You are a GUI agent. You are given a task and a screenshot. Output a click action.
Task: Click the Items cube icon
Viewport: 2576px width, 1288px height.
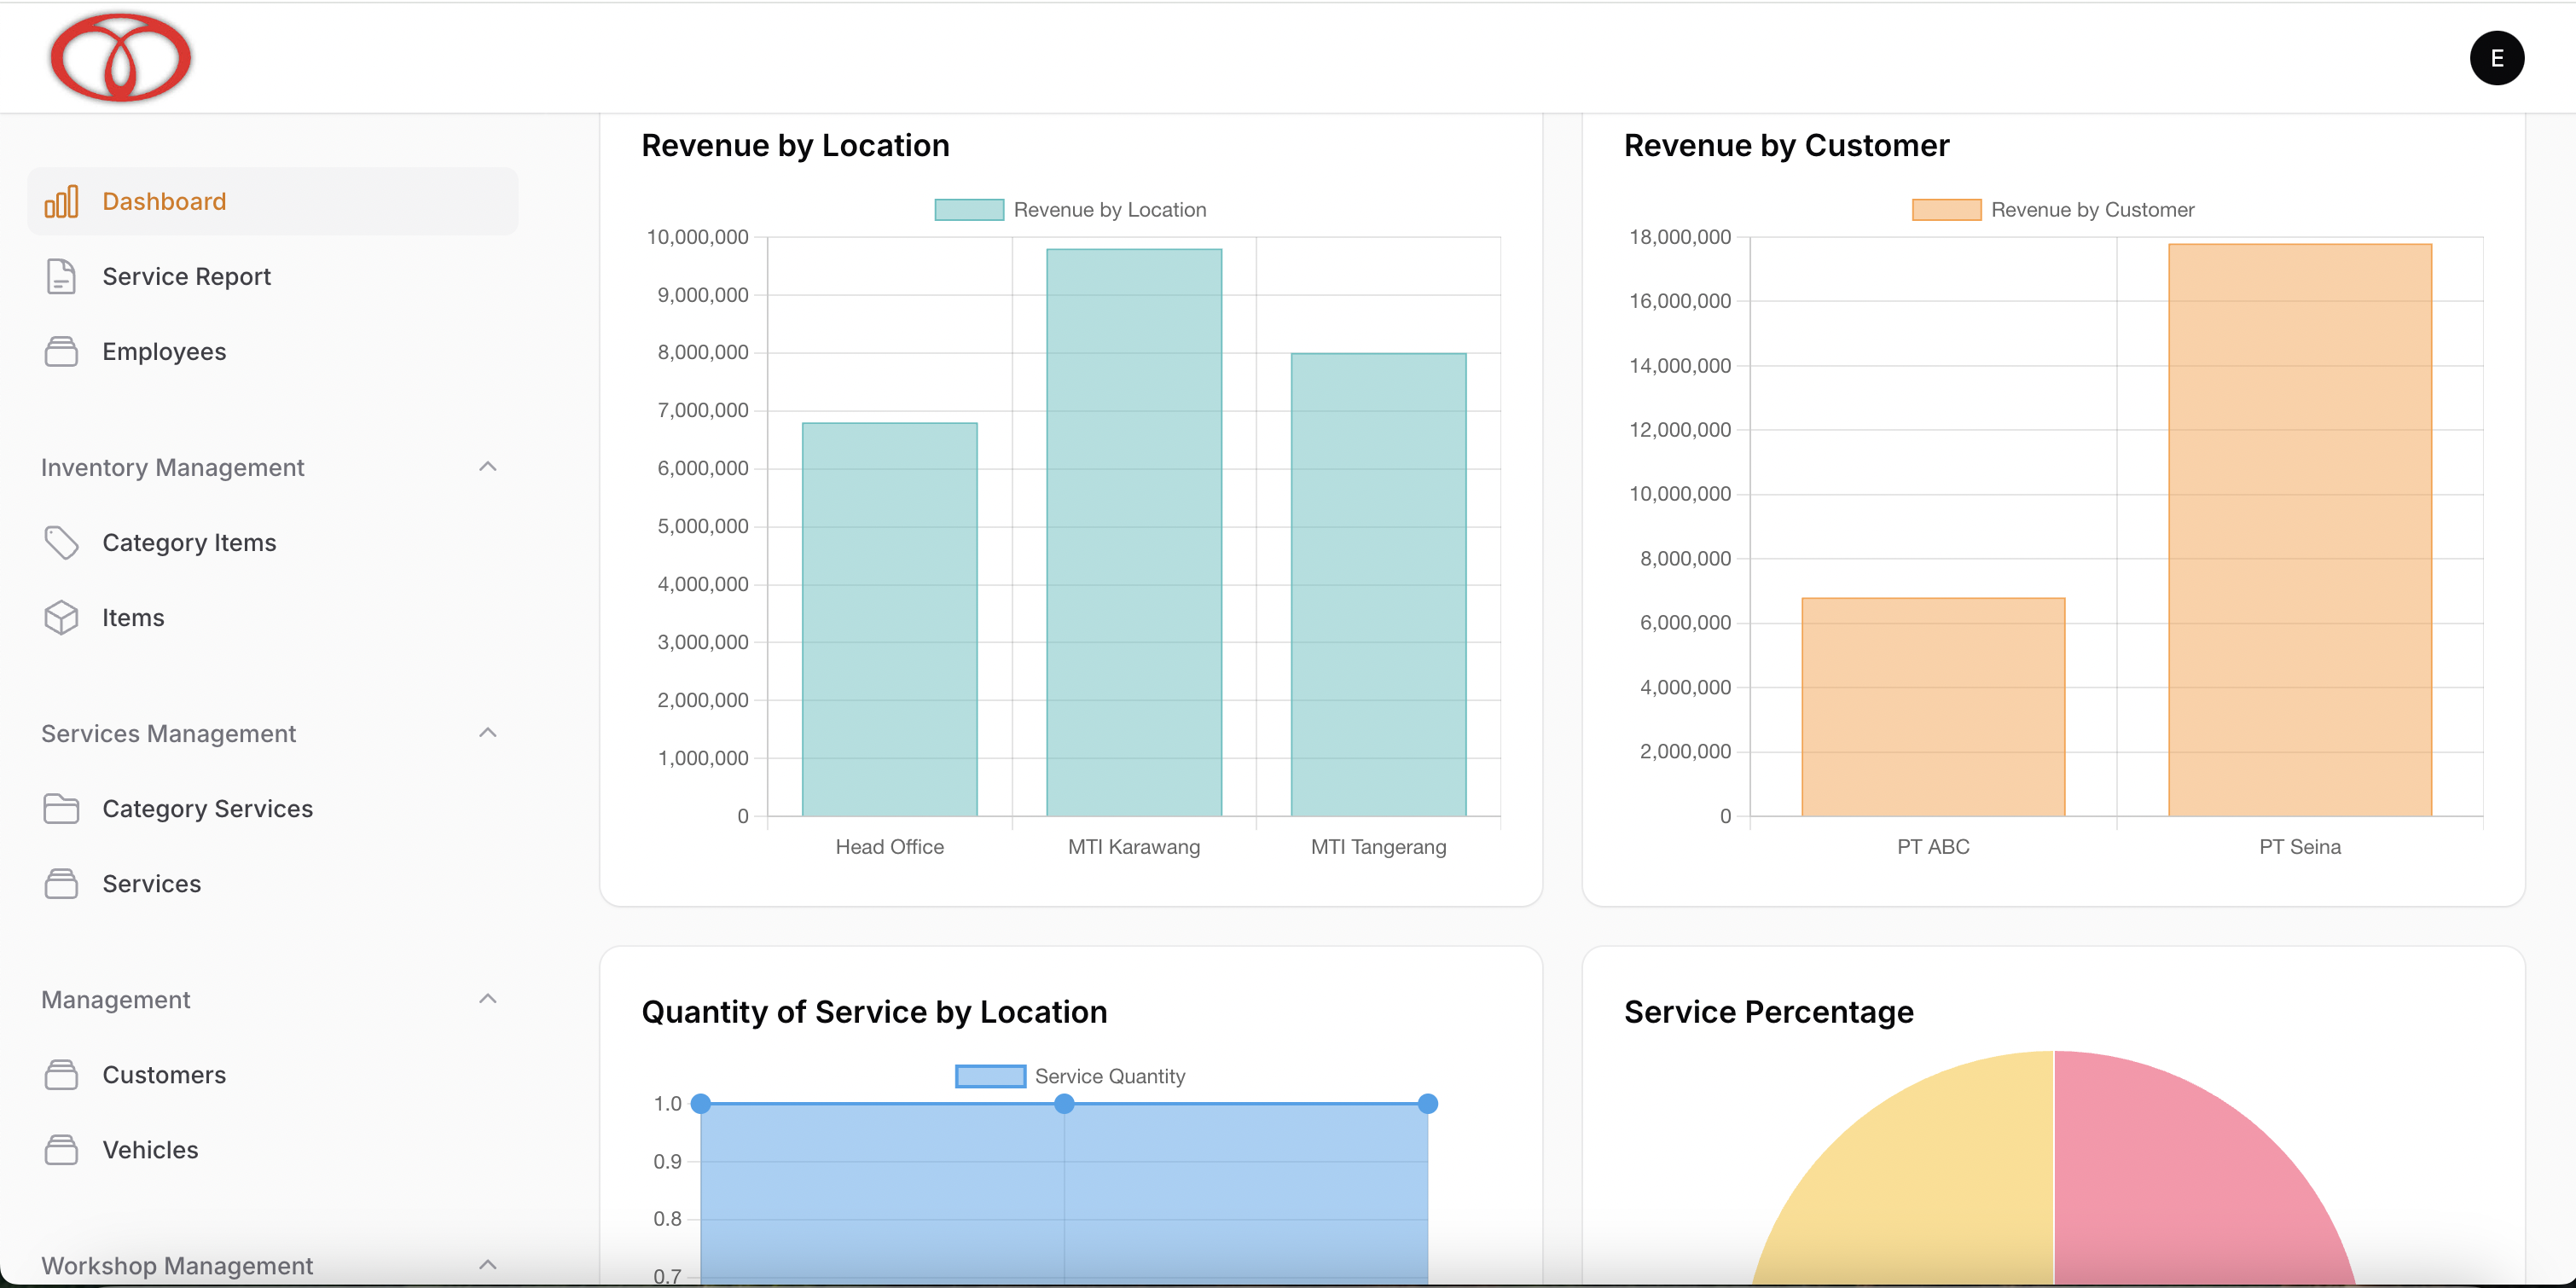[61, 617]
